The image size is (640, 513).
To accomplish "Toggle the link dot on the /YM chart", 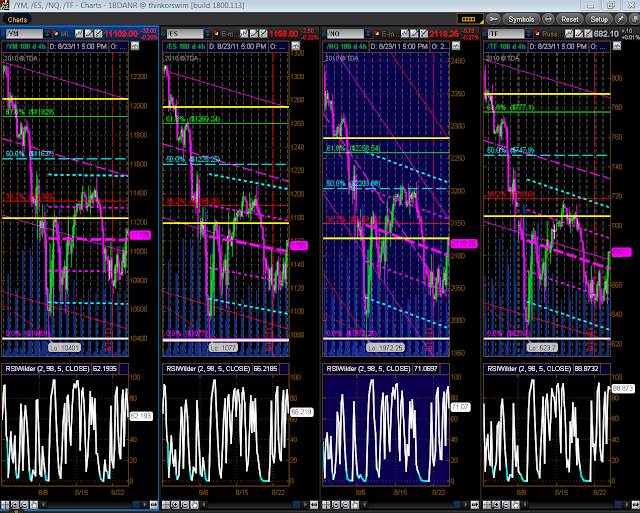I will [x=2, y=34].
